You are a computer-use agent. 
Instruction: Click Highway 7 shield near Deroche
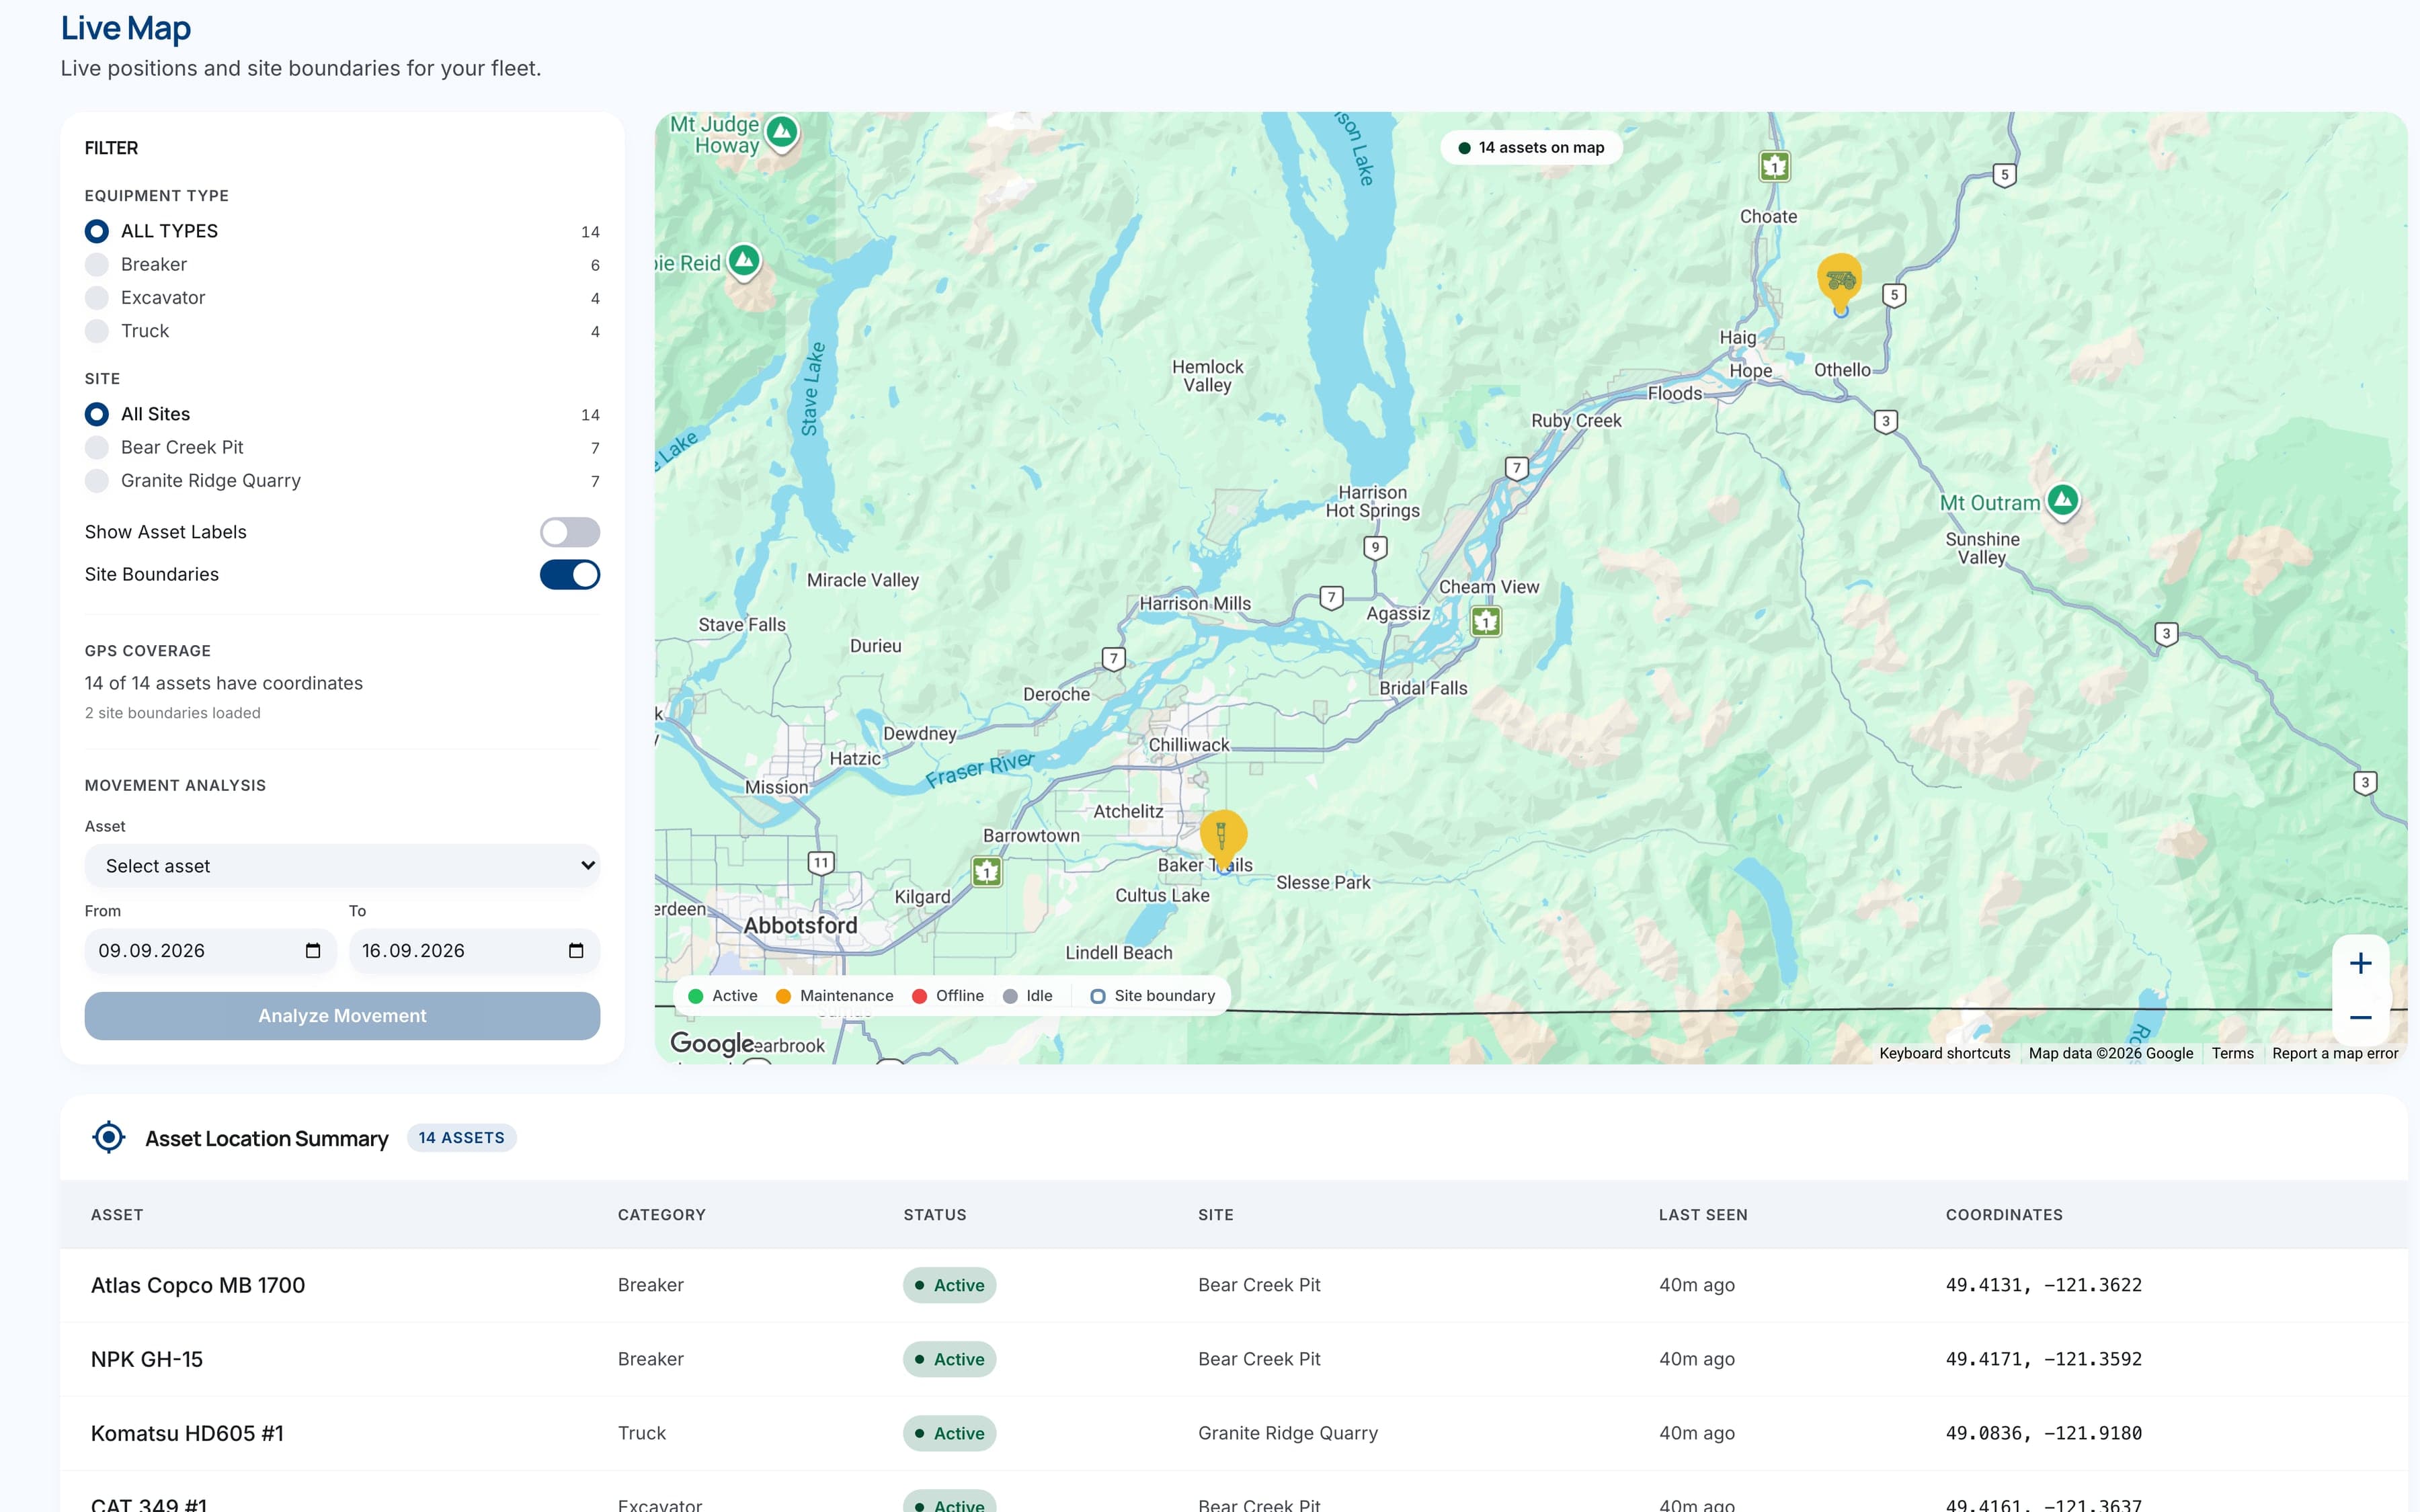click(x=1113, y=658)
